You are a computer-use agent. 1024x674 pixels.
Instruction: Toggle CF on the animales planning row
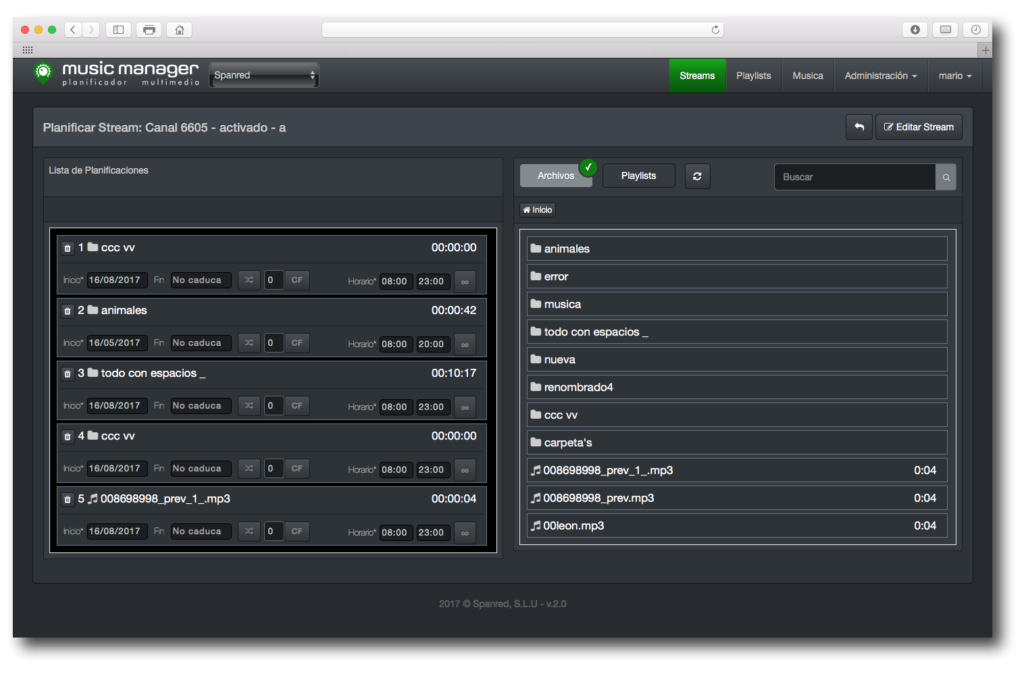[x=297, y=343]
